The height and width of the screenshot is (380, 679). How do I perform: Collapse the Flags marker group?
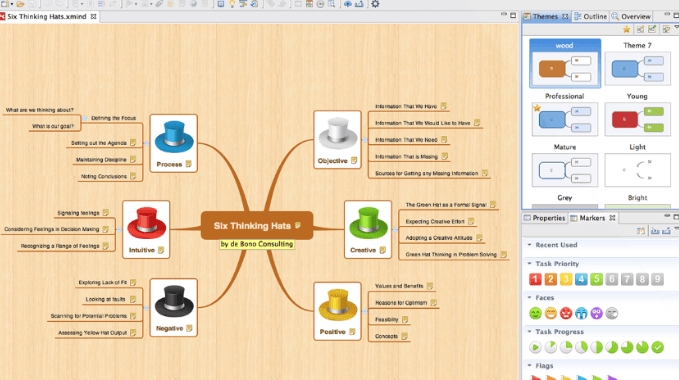click(x=529, y=366)
